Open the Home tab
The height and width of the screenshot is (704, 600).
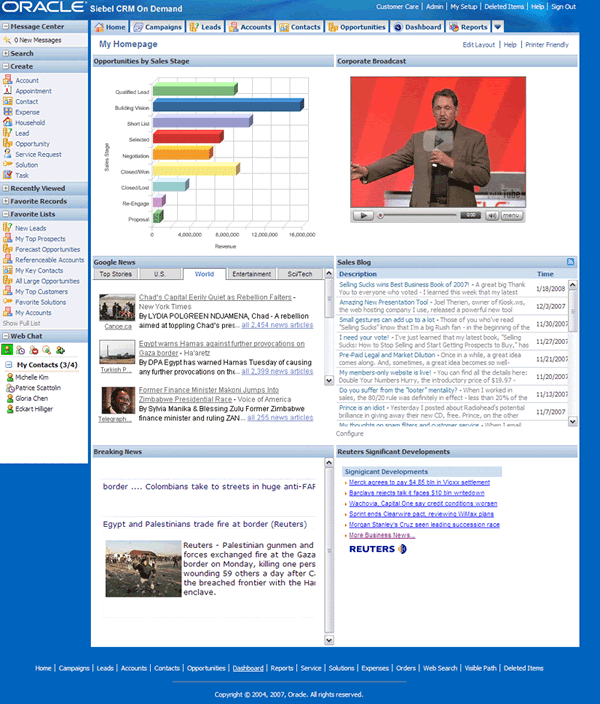click(110, 27)
